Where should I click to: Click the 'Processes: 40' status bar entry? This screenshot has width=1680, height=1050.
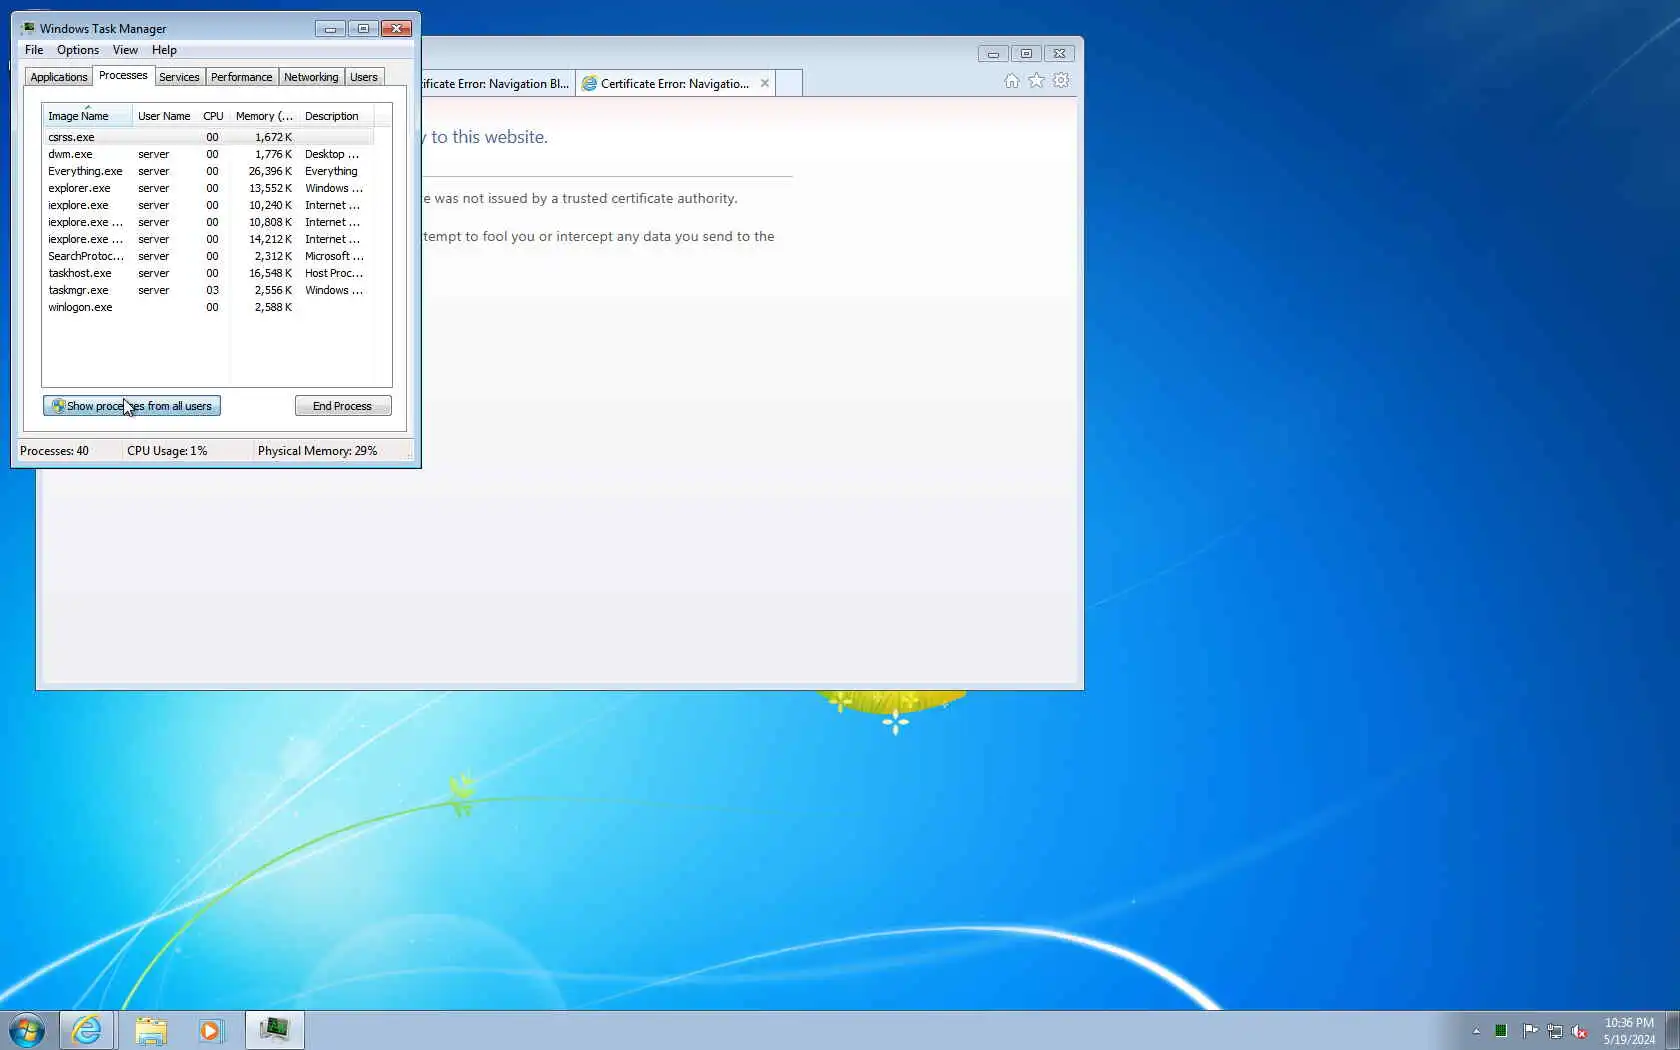(x=54, y=451)
